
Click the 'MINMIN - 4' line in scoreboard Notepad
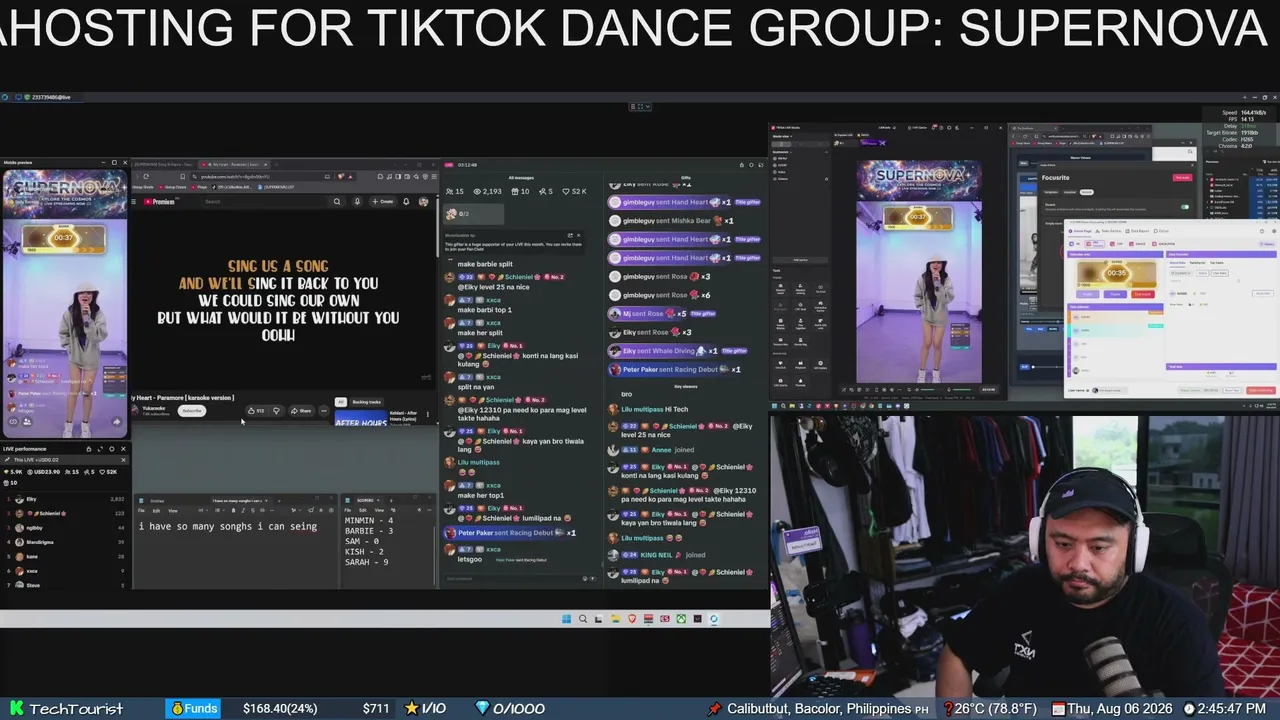coord(369,520)
